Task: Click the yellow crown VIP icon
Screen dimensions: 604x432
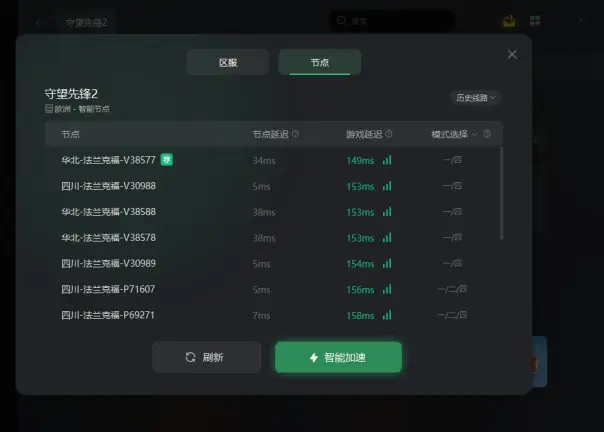Action: coord(509,21)
